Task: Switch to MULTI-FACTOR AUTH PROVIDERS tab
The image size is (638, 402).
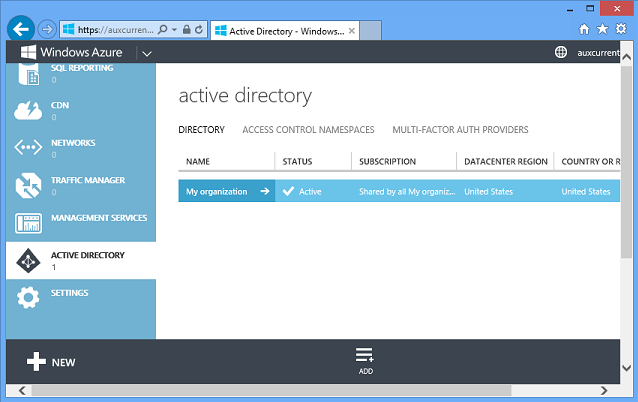Action: (x=460, y=130)
